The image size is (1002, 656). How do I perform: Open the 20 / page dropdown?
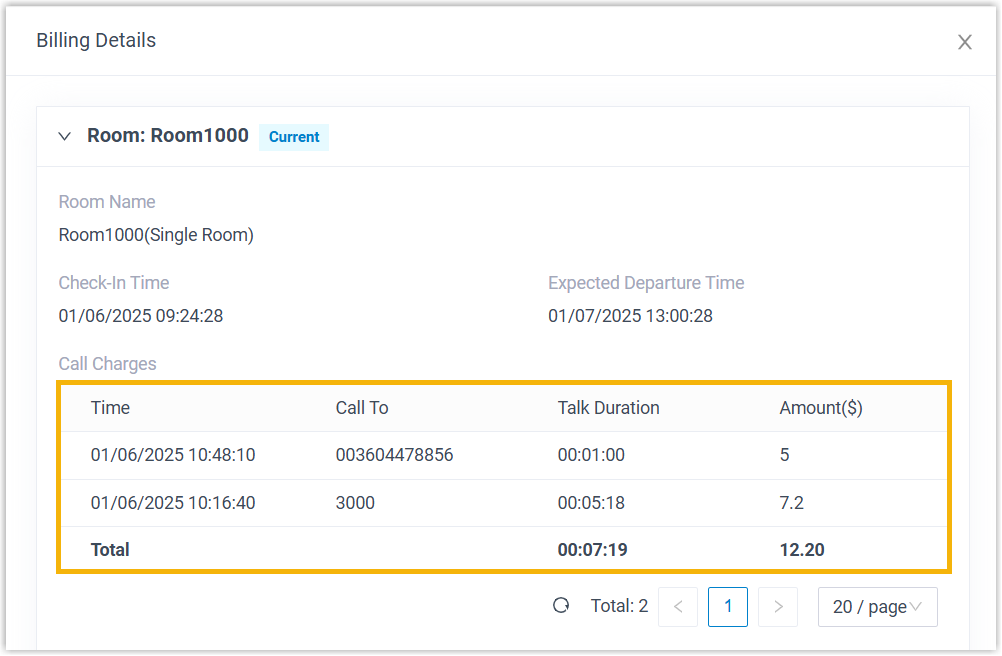coord(877,606)
